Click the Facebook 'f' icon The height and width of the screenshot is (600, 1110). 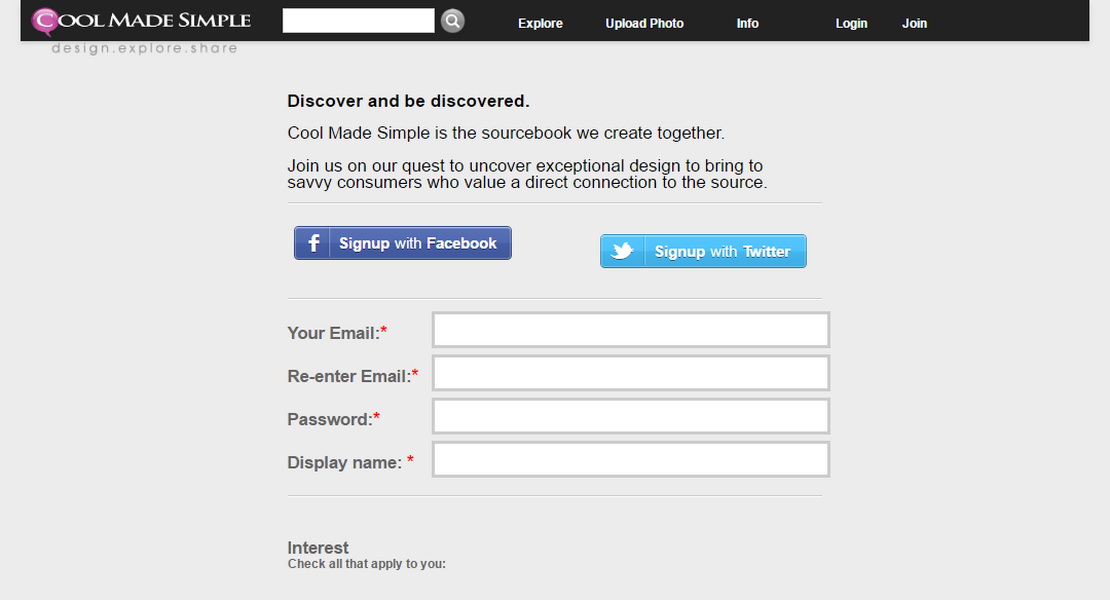pyautogui.click(x=313, y=243)
